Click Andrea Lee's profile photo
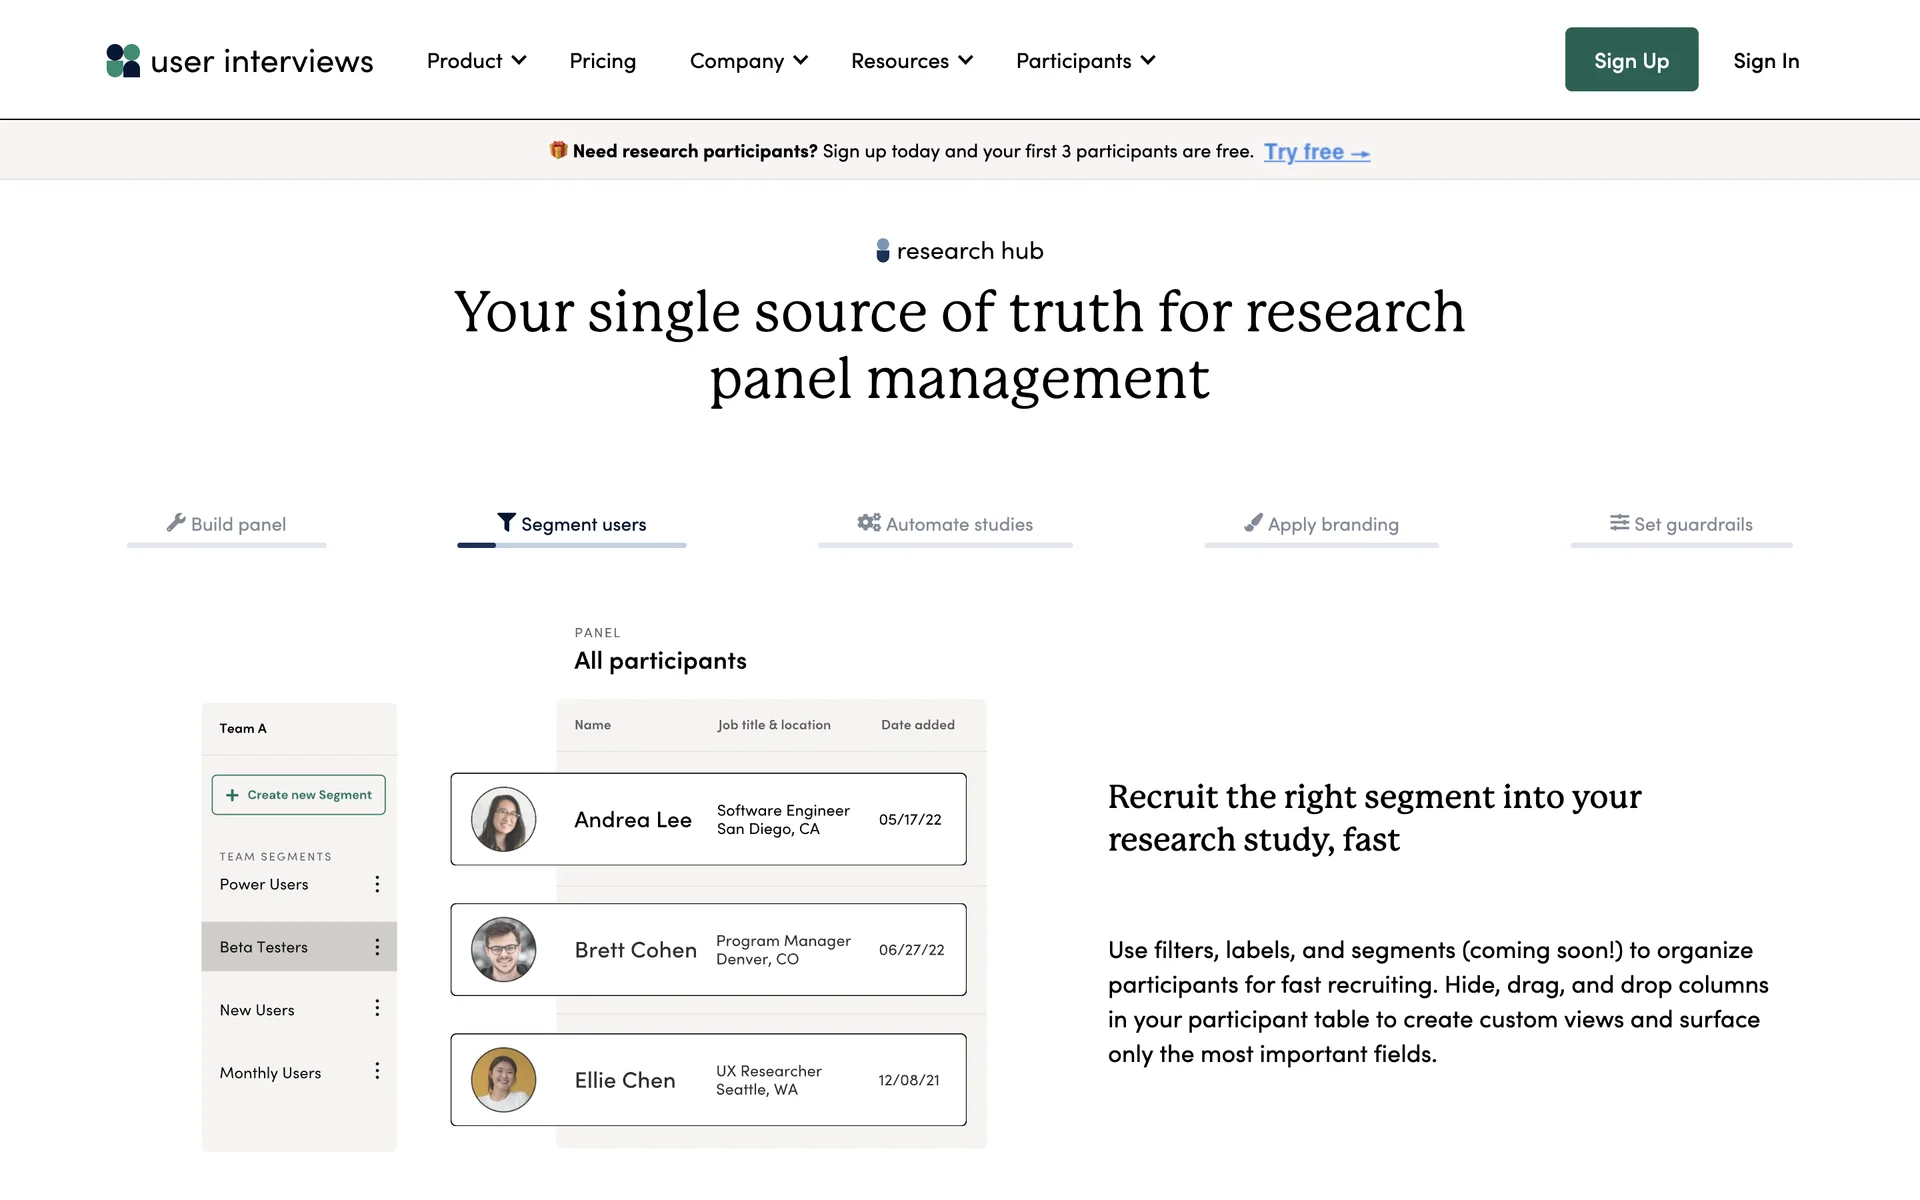This screenshot has height=1200, width=1920. point(503,819)
